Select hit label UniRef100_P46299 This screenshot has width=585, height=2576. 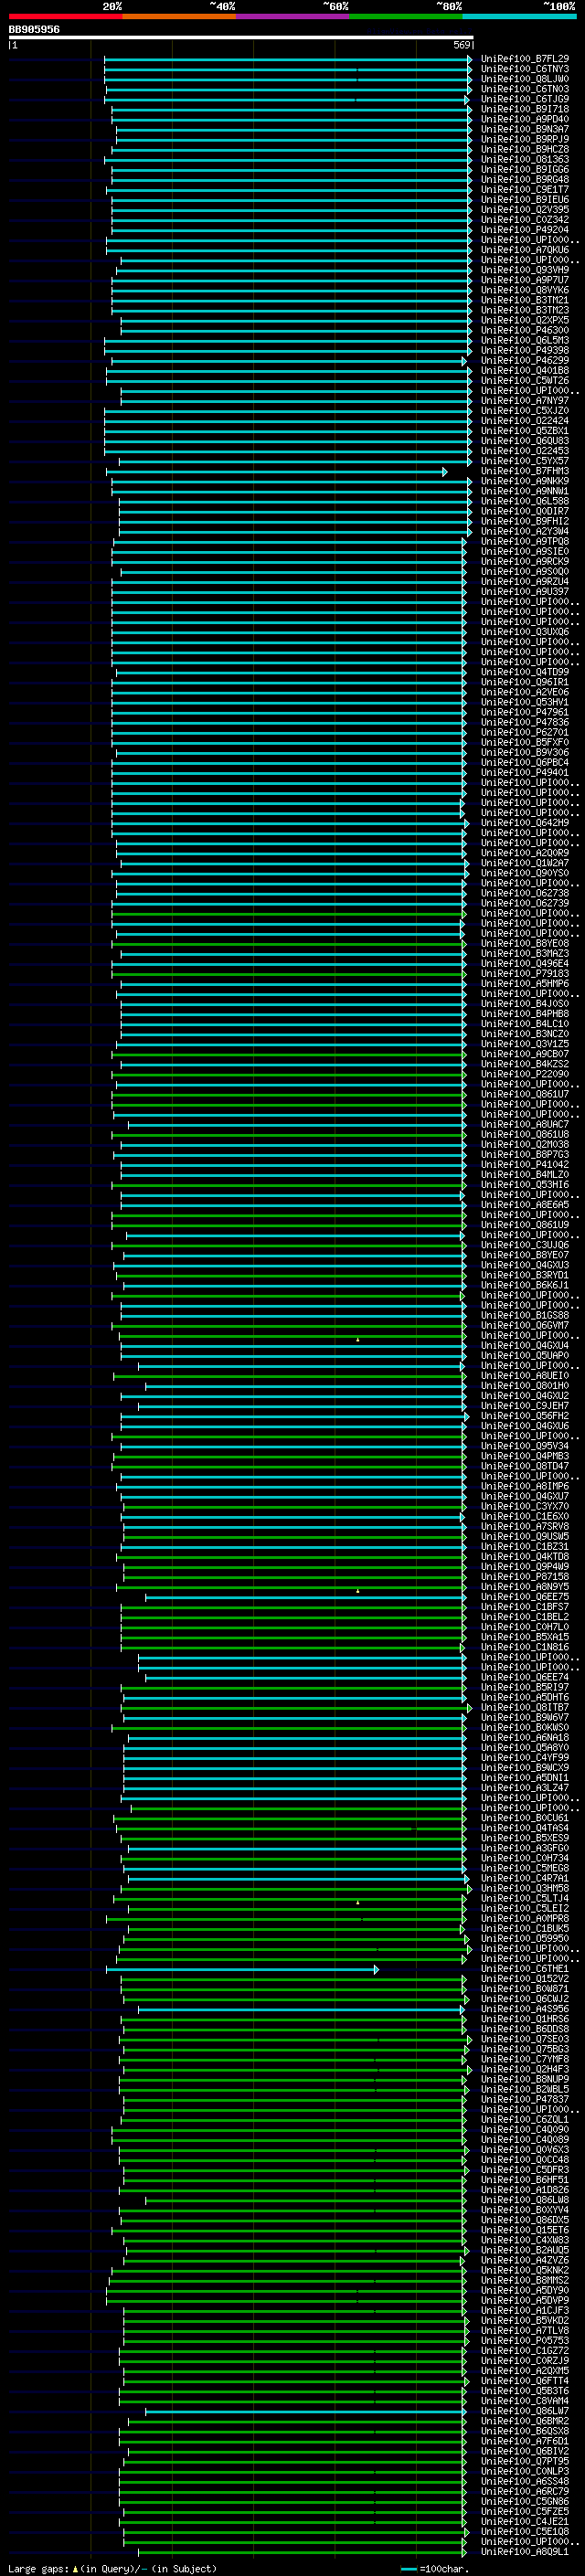click(x=525, y=360)
